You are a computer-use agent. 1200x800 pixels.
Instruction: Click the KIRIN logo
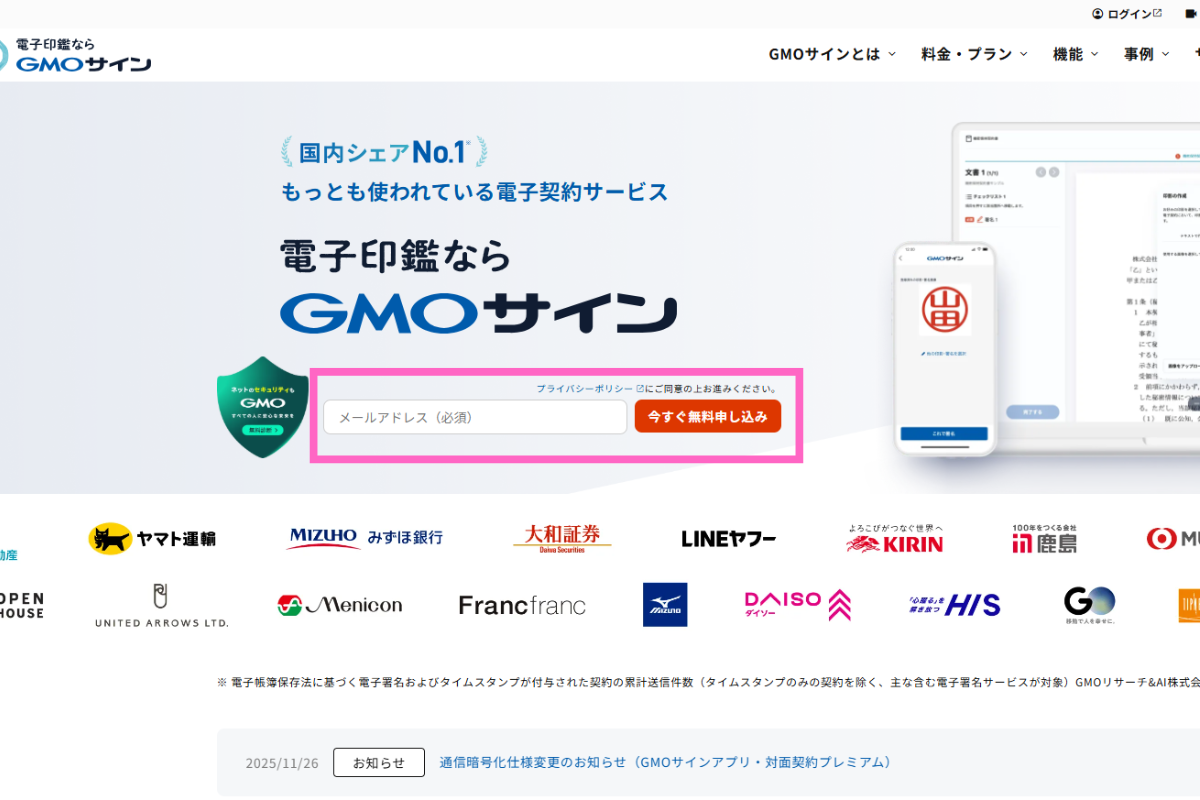(x=894, y=540)
